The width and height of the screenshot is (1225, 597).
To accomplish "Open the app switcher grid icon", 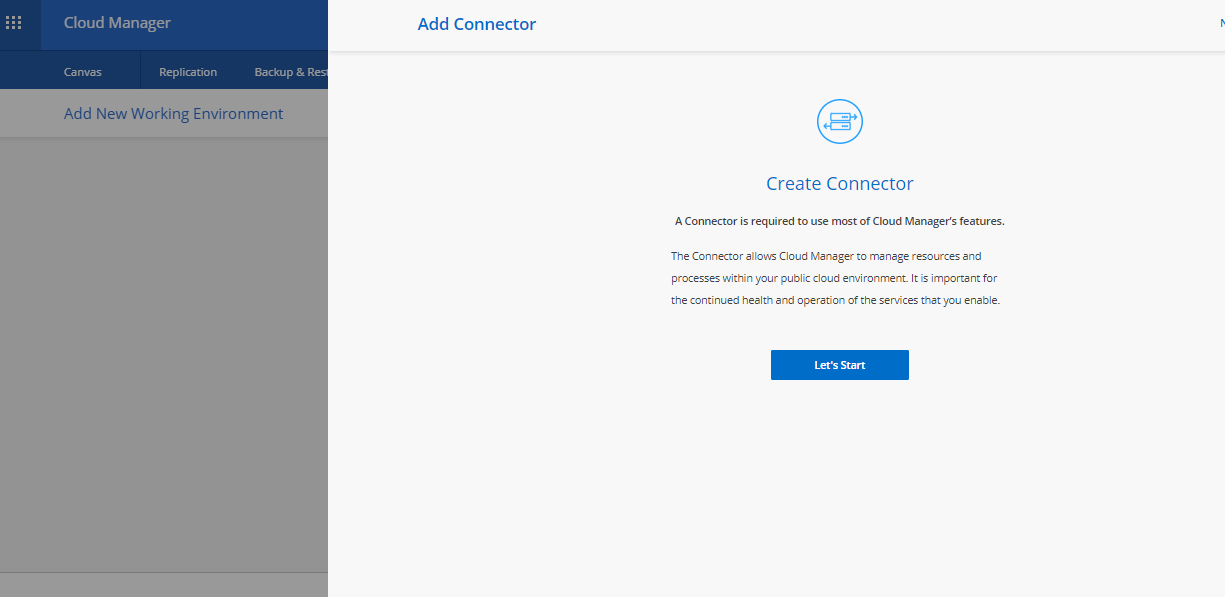I will click(14, 23).
